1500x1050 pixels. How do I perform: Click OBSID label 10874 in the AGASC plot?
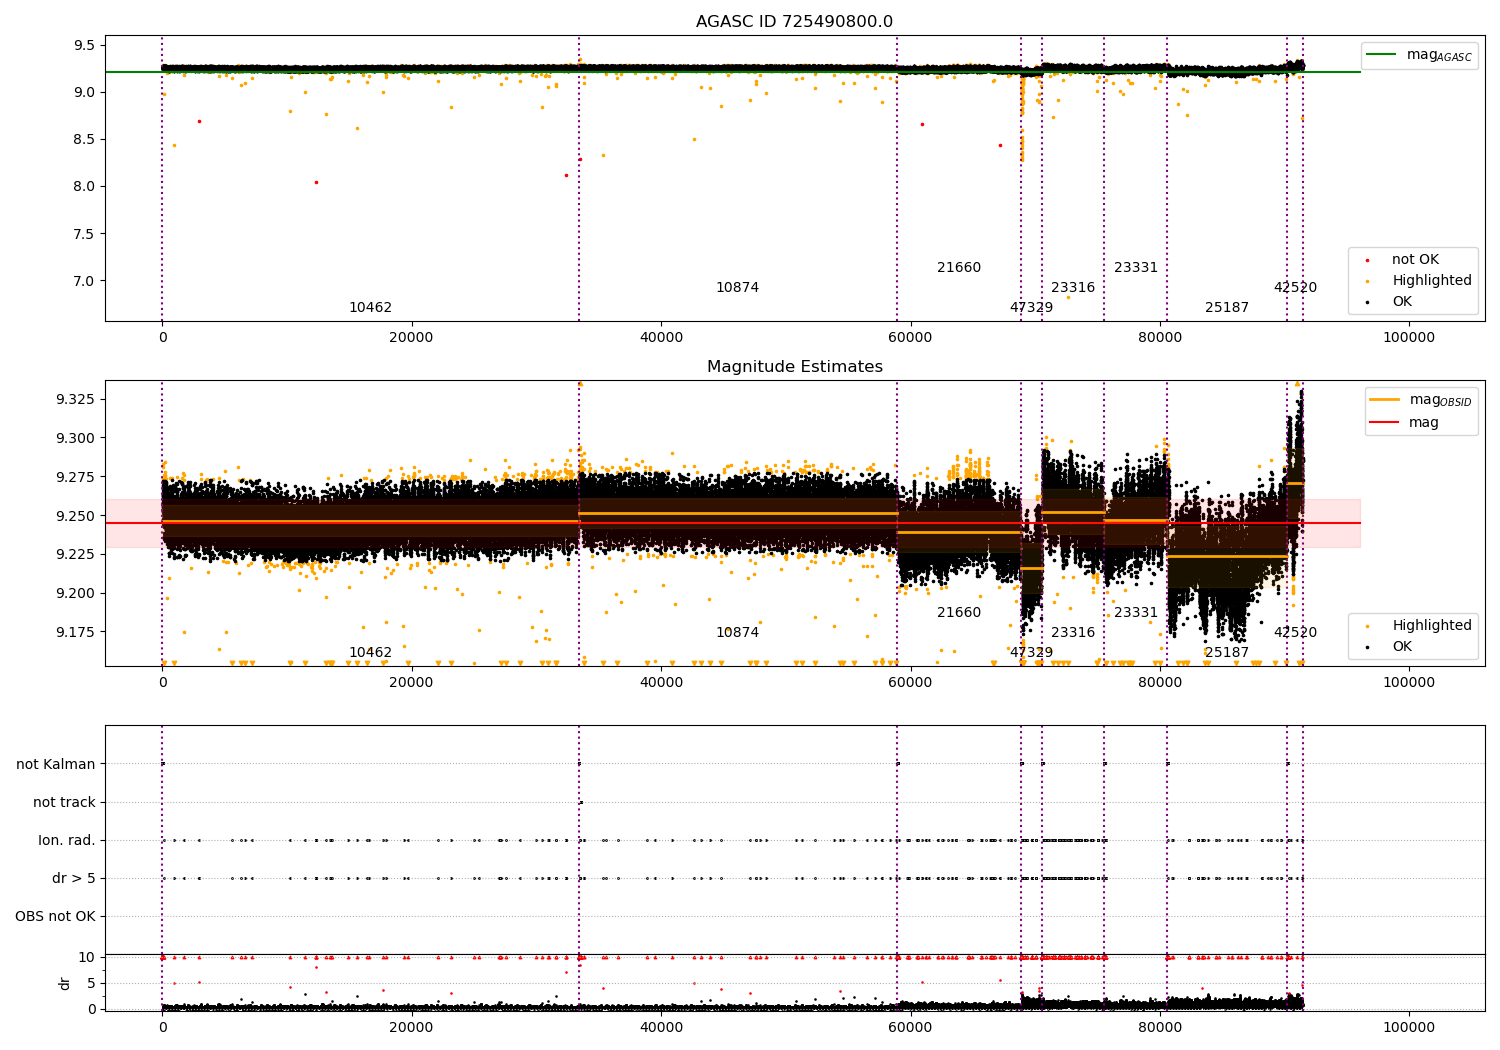click(737, 288)
